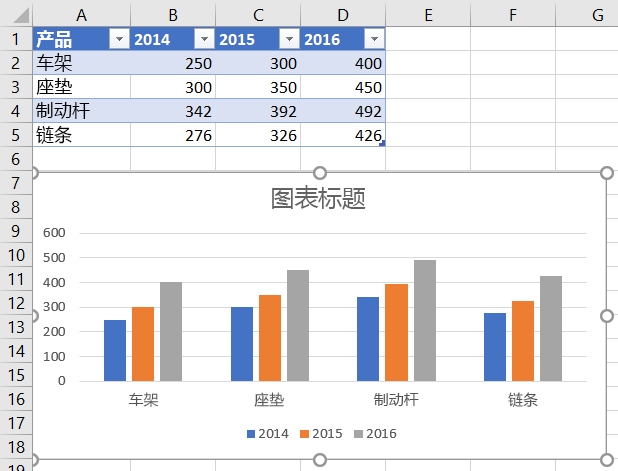Click empty cell F3
The image size is (618, 471).
513,87
